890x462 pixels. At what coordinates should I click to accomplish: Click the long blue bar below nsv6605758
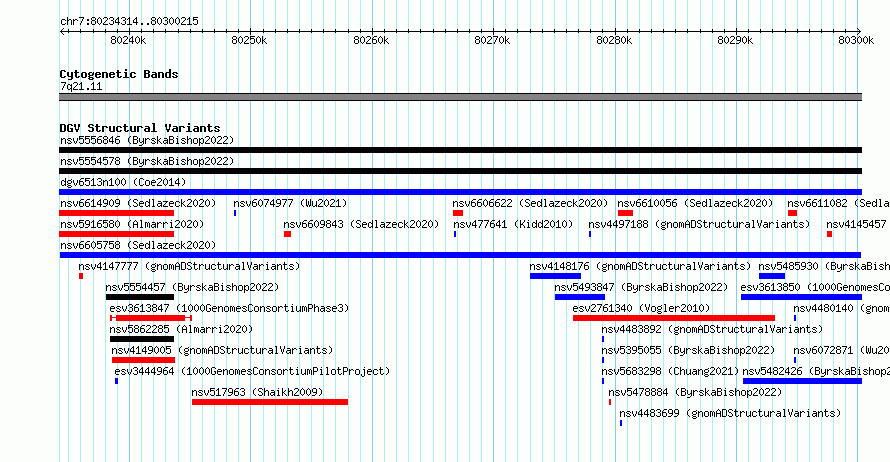pyautogui.click(x=460, y=255)
